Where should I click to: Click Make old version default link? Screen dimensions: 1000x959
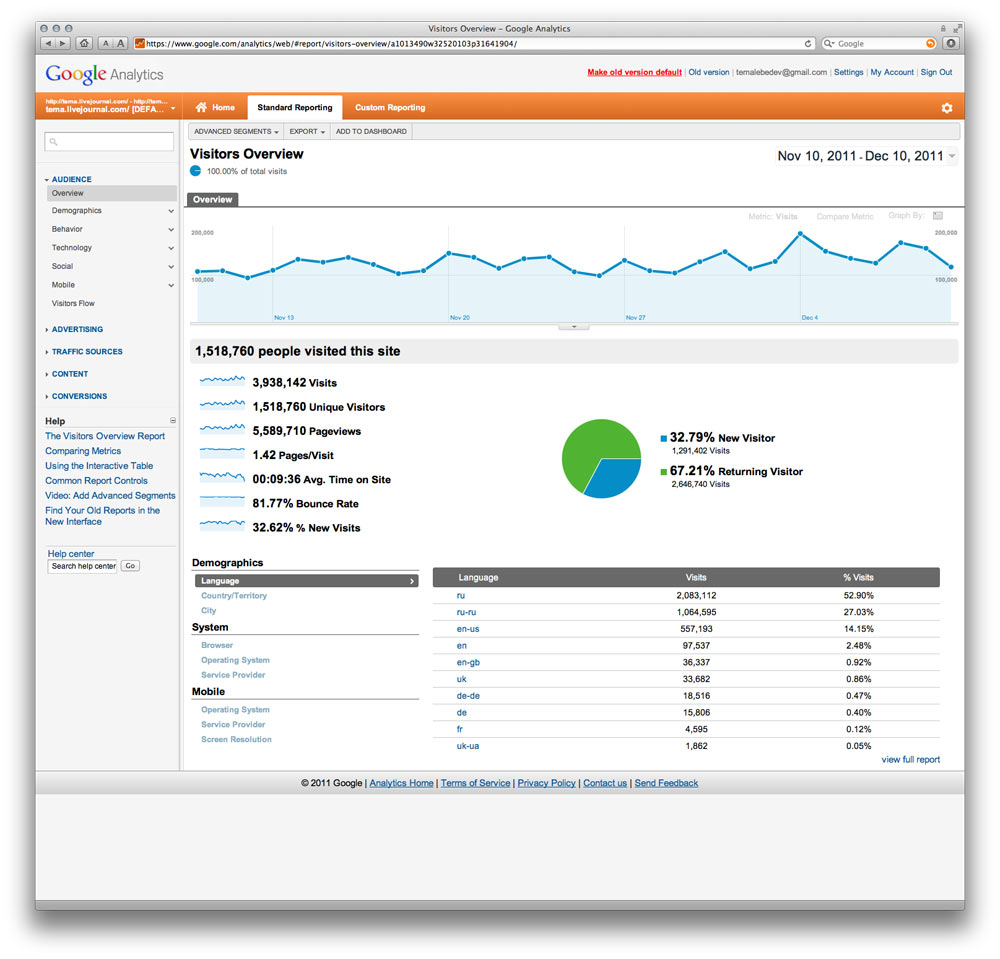635,72
